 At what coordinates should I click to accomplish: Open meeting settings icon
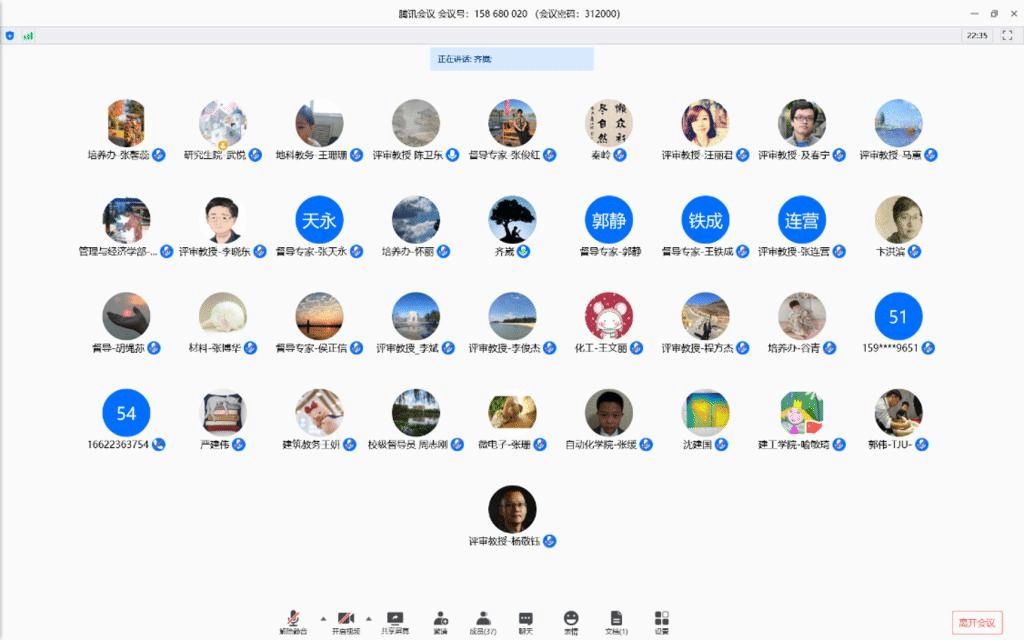coord(662,621)
